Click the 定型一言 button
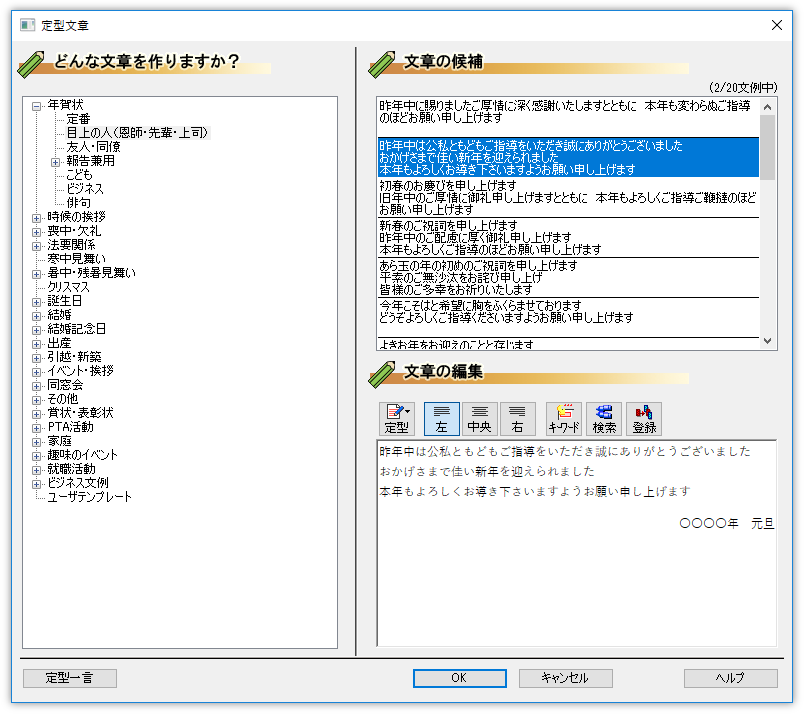The height and width of the screenshot is (714, 804). [x=70, y=678]
